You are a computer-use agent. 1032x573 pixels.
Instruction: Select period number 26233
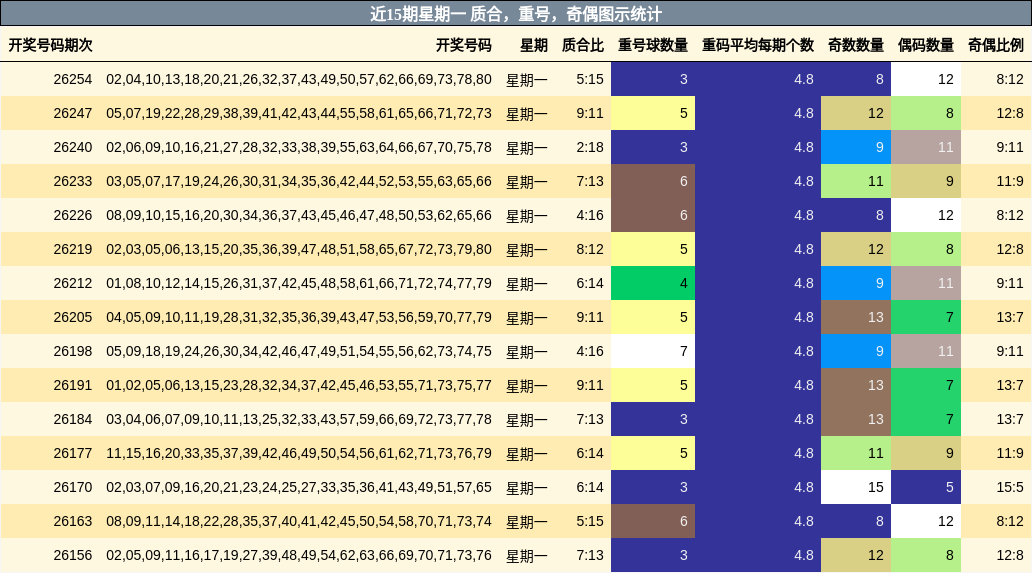pyautogui.click(x=73, y=181)
